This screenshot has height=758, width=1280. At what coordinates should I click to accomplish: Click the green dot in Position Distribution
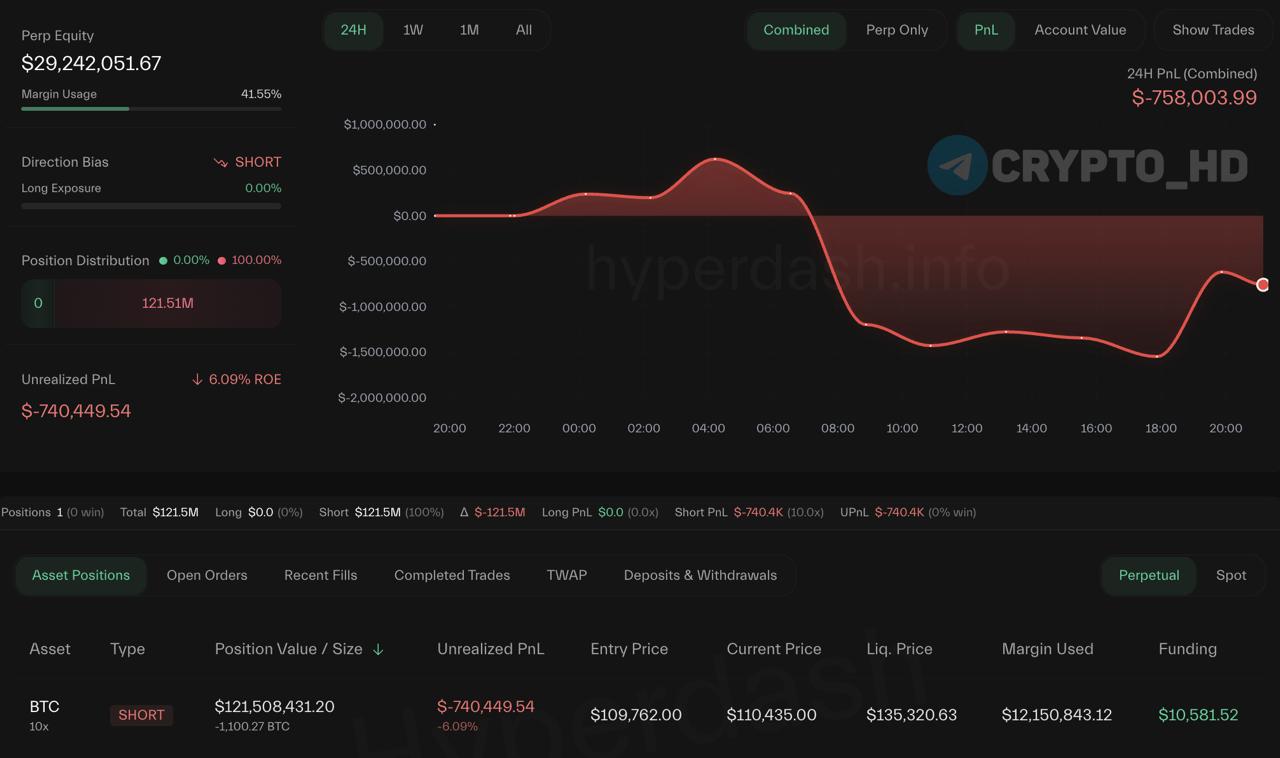(163, 260)
